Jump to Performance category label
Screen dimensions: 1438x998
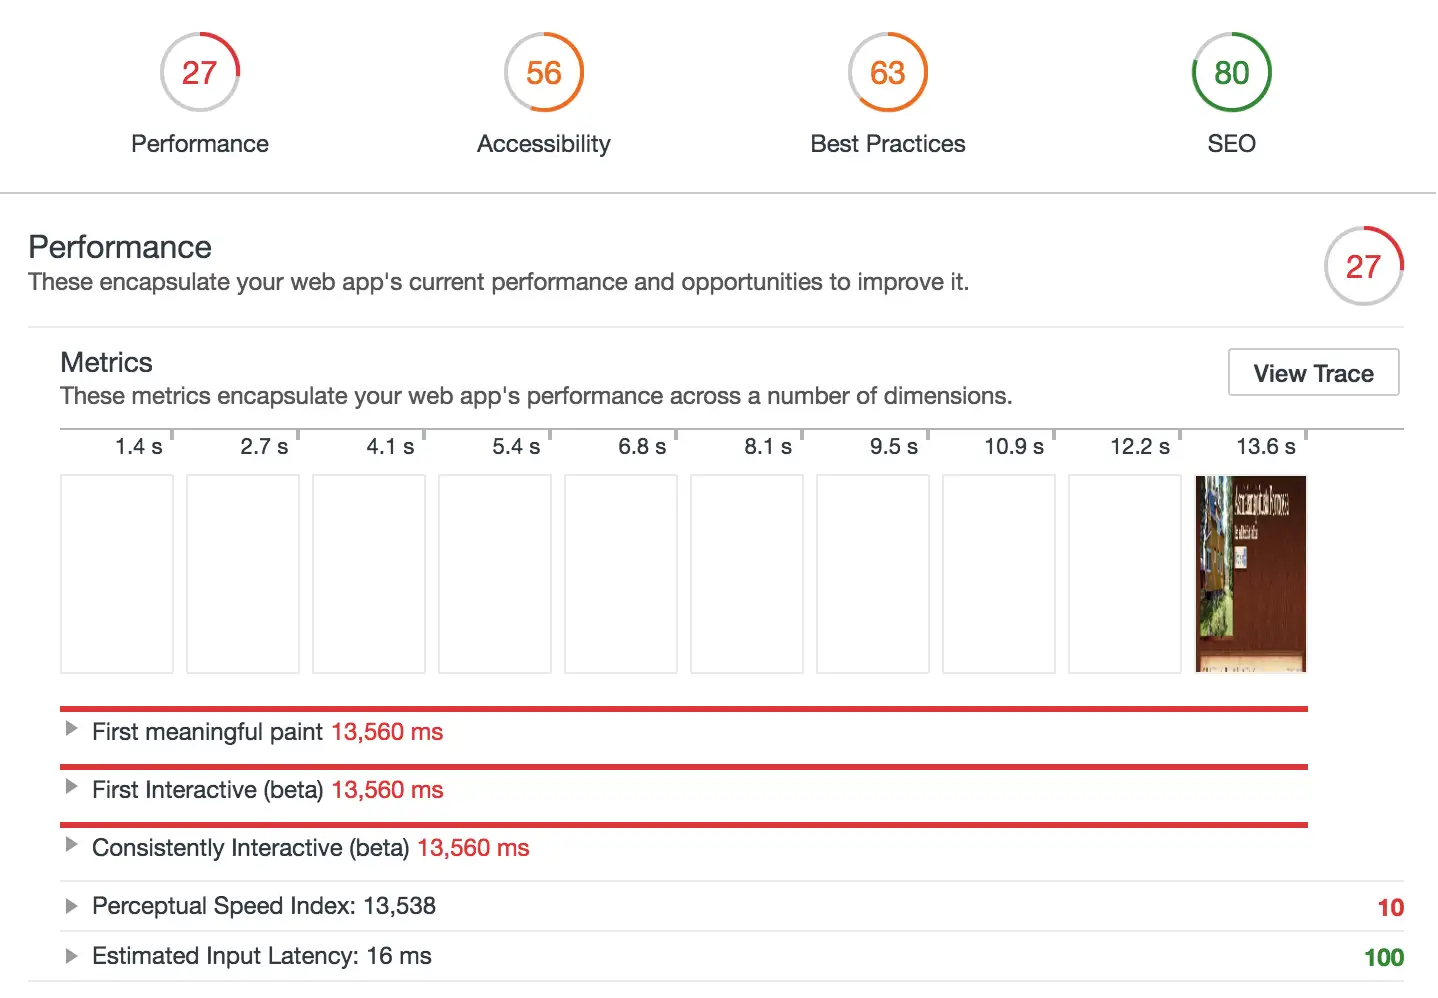click(200, 144)
